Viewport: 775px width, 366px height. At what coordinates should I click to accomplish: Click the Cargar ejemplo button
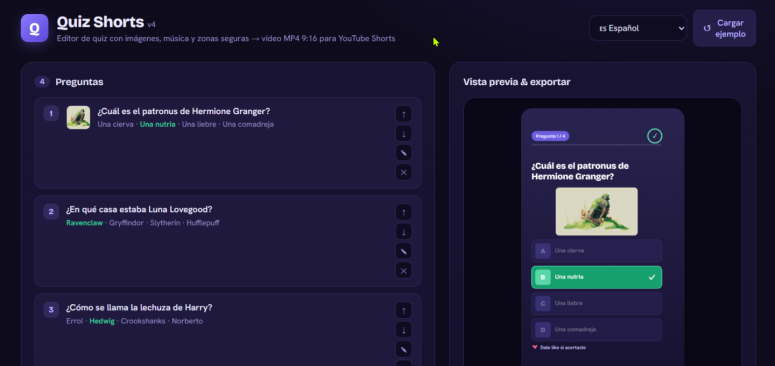point(724,28)
